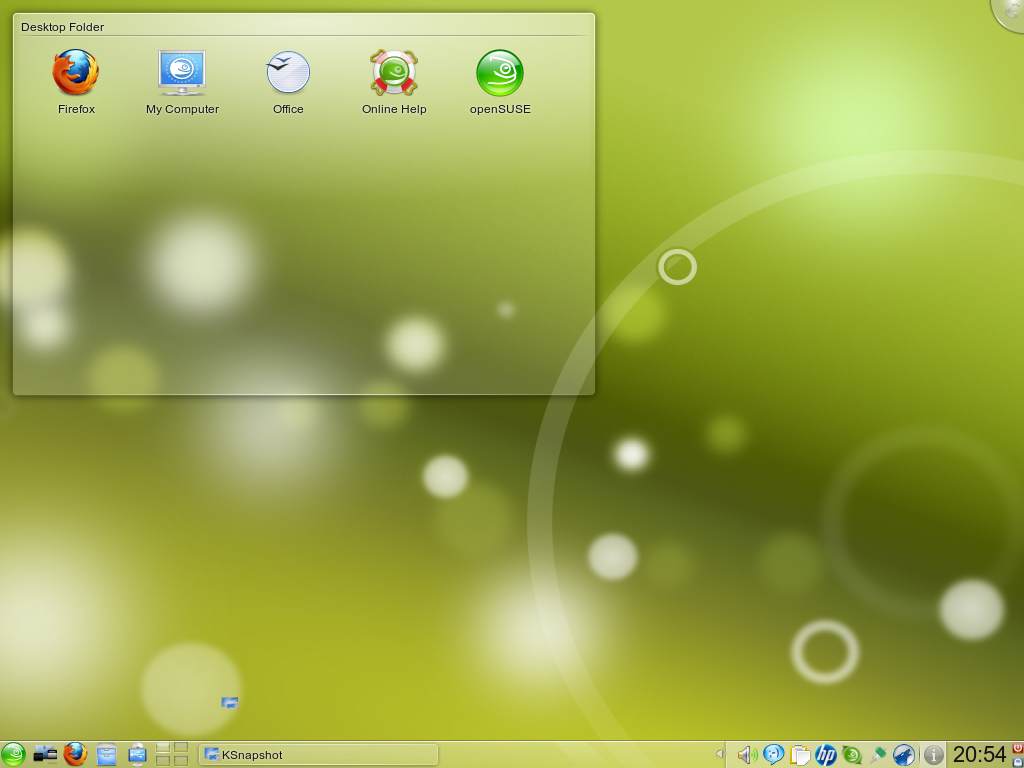Launch Firefox from the panel
Image resolution: width=1024 pixels, height=768 pixels.
76,754
